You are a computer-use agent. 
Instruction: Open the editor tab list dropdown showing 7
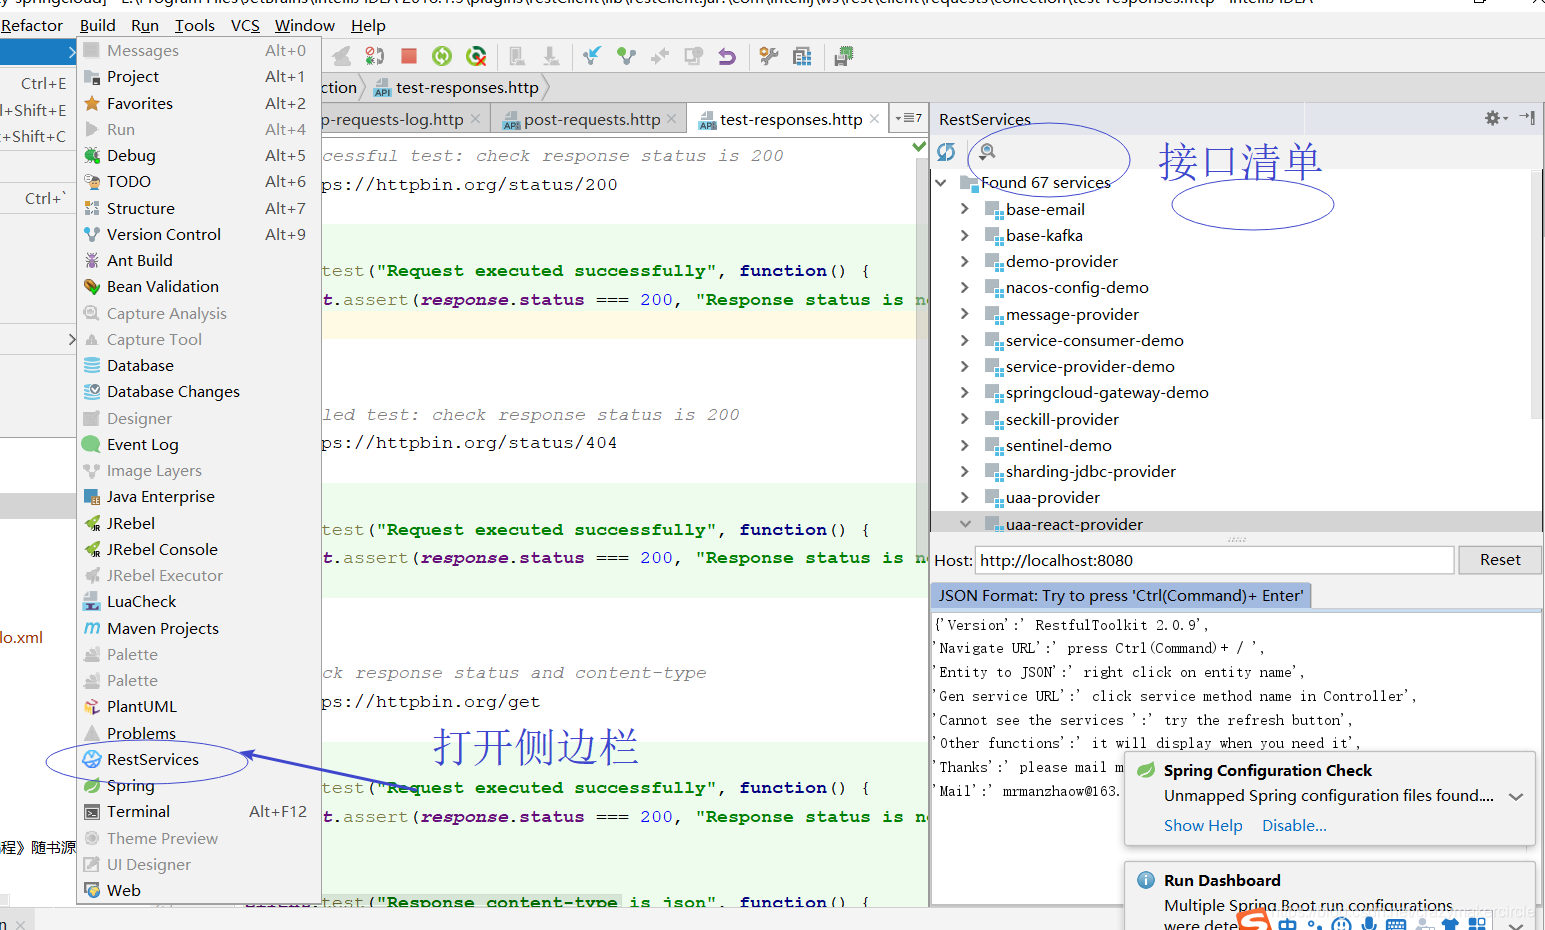point(909,118)
